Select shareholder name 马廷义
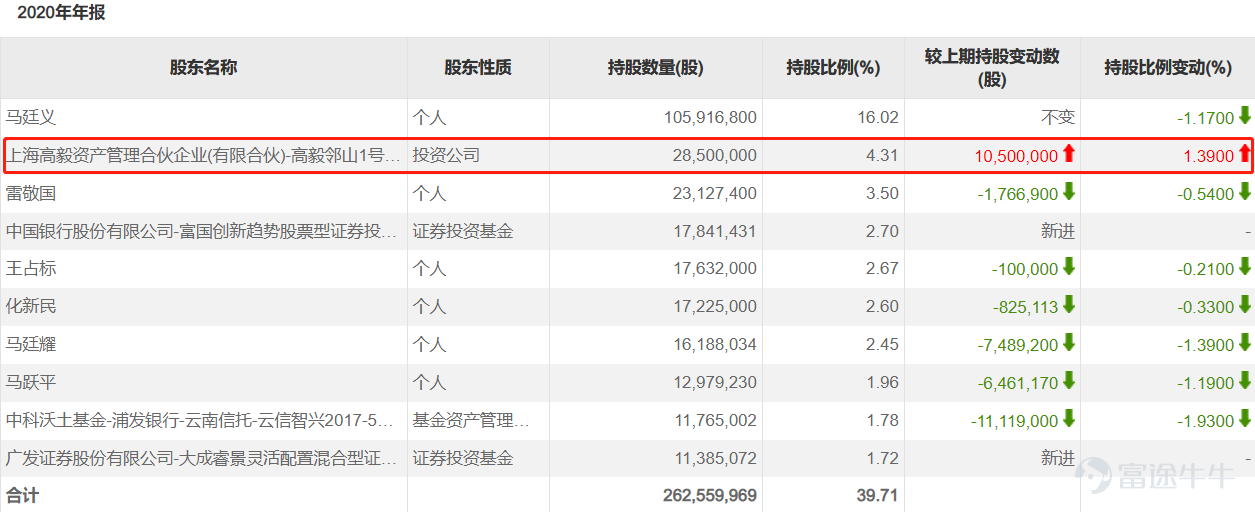Viewport: 1255px width, 512px height. pos(31,117)
